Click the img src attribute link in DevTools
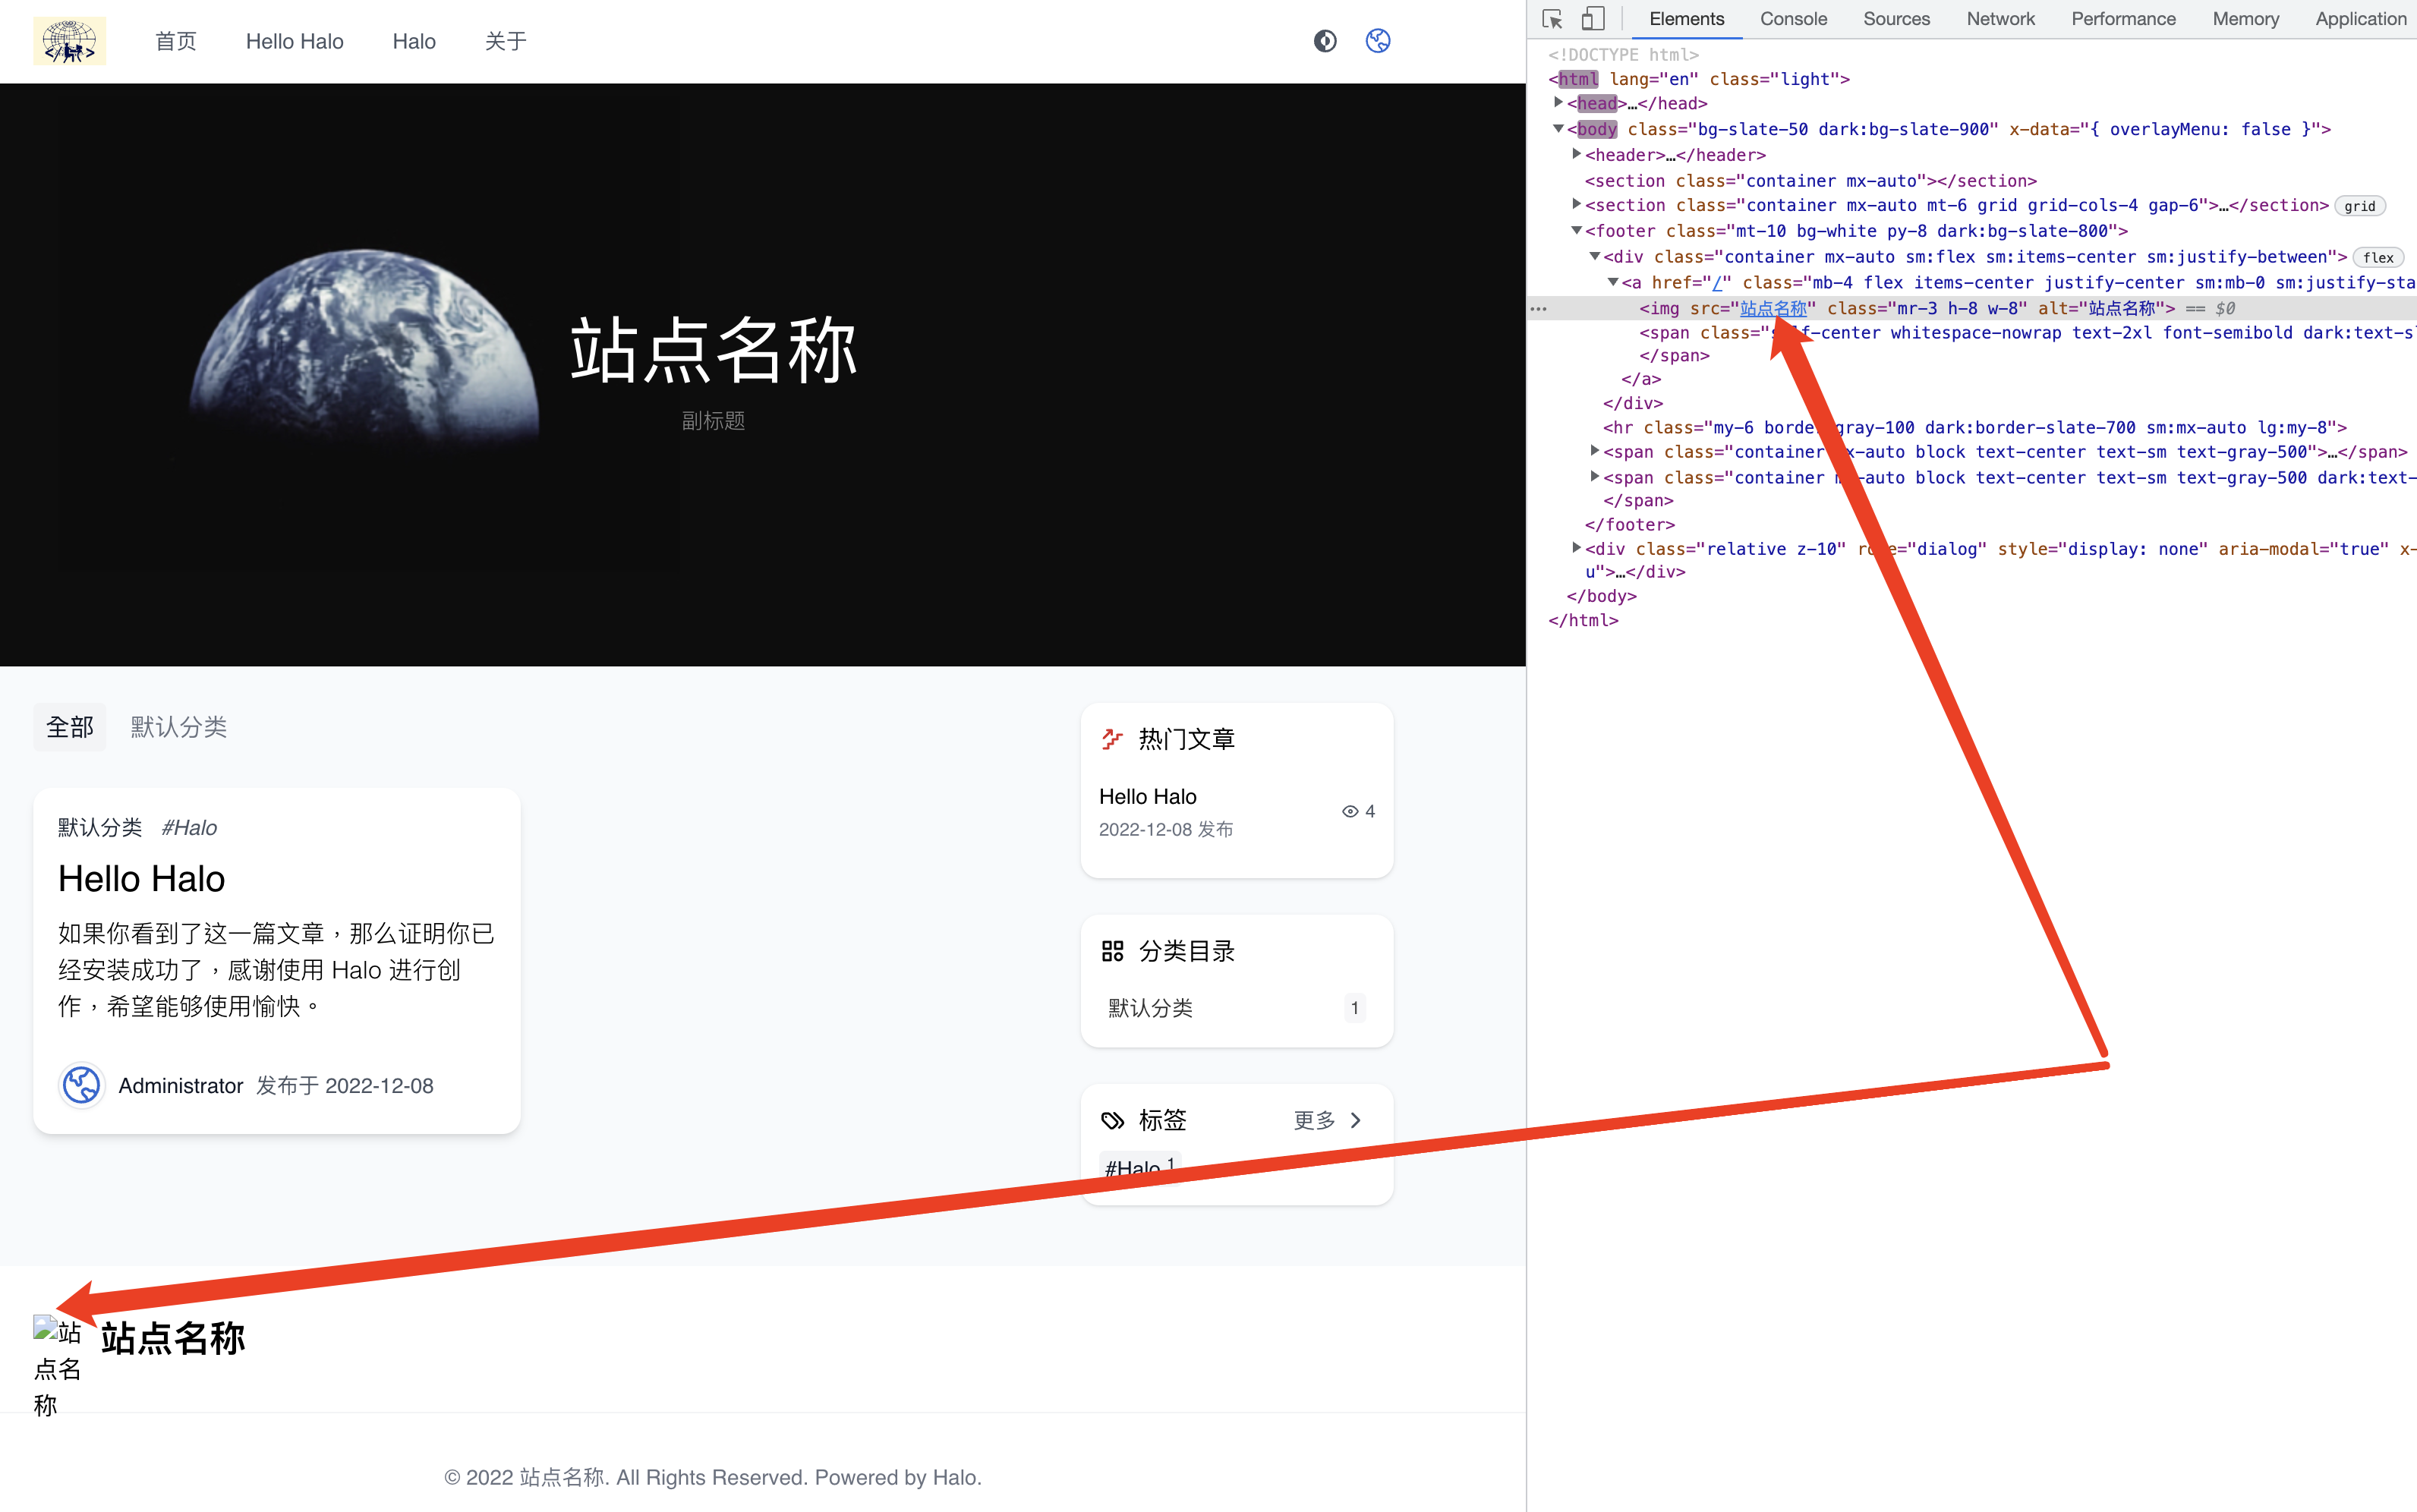Viewport: 2417px width, 1512px height. [1773, 308]
